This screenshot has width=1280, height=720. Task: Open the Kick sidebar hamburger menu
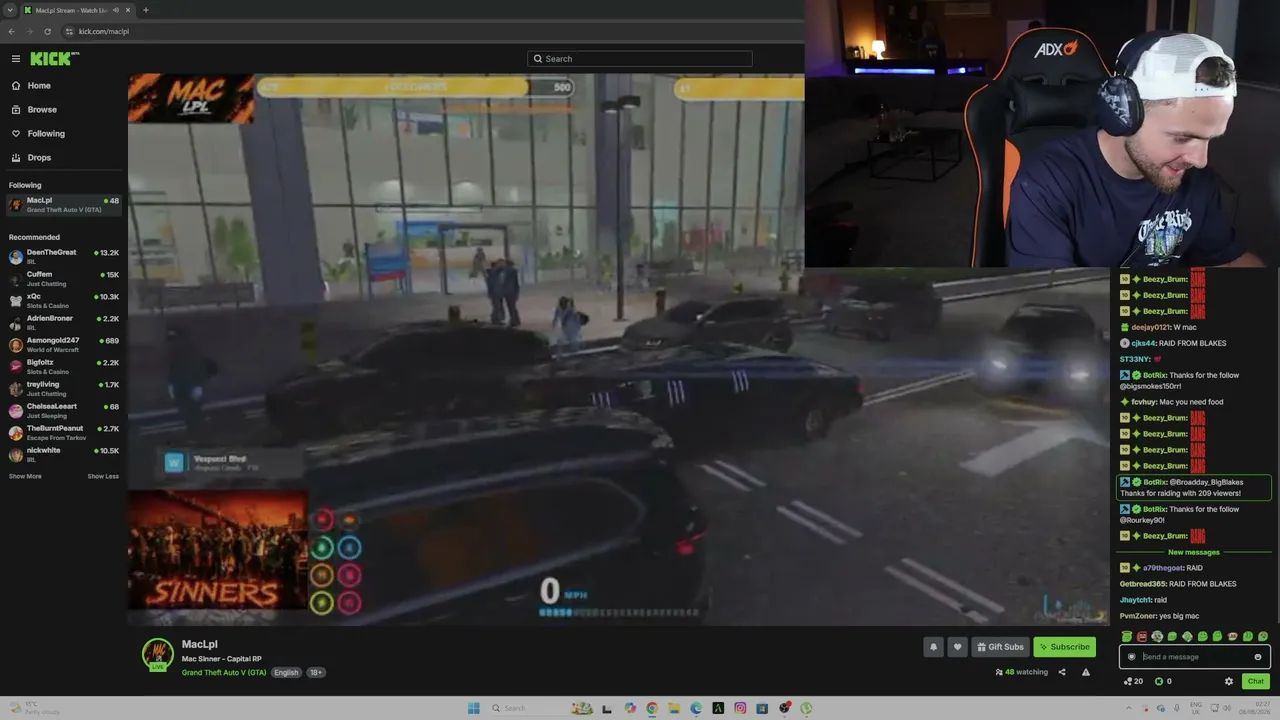coord(15,59)
